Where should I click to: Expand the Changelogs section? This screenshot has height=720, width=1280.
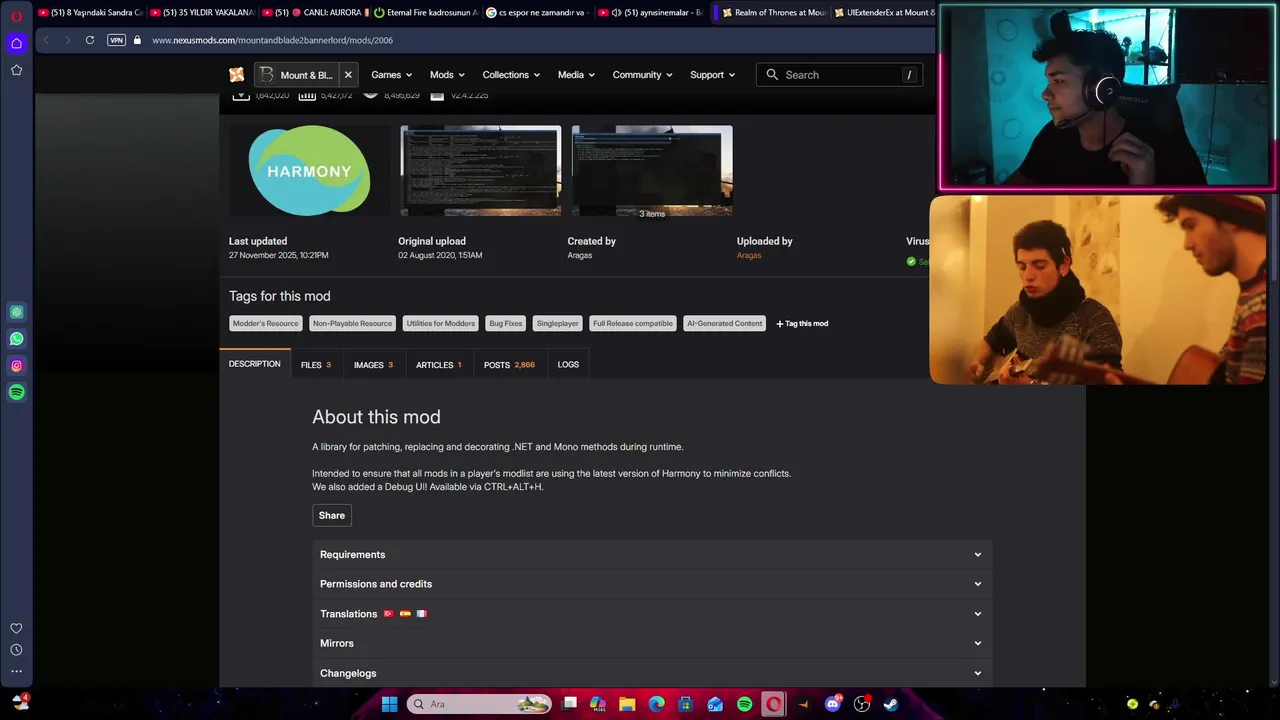coord(652,673)
